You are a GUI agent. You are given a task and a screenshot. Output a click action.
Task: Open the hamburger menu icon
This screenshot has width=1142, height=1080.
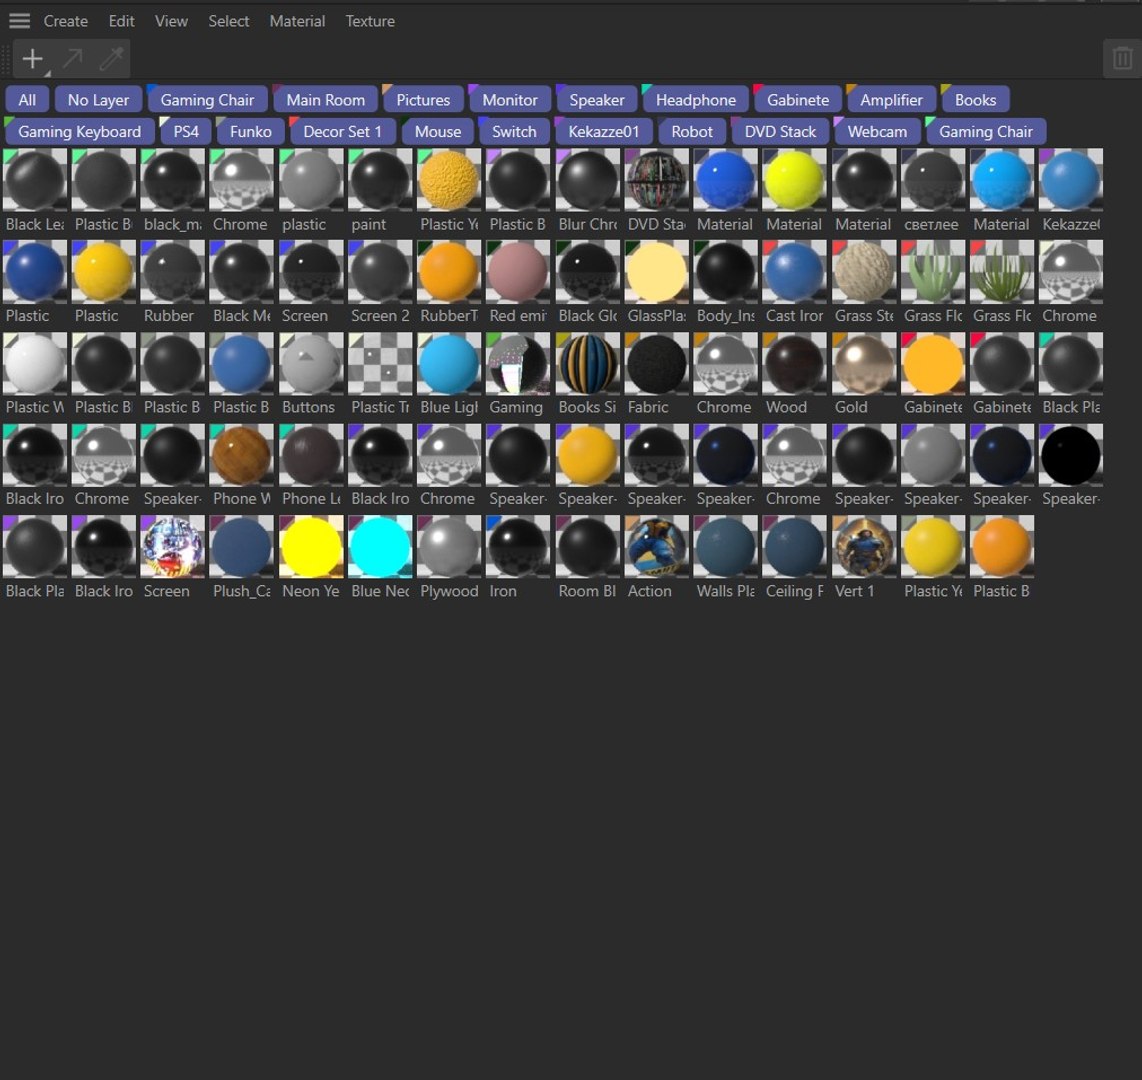[x=20, y=21]
